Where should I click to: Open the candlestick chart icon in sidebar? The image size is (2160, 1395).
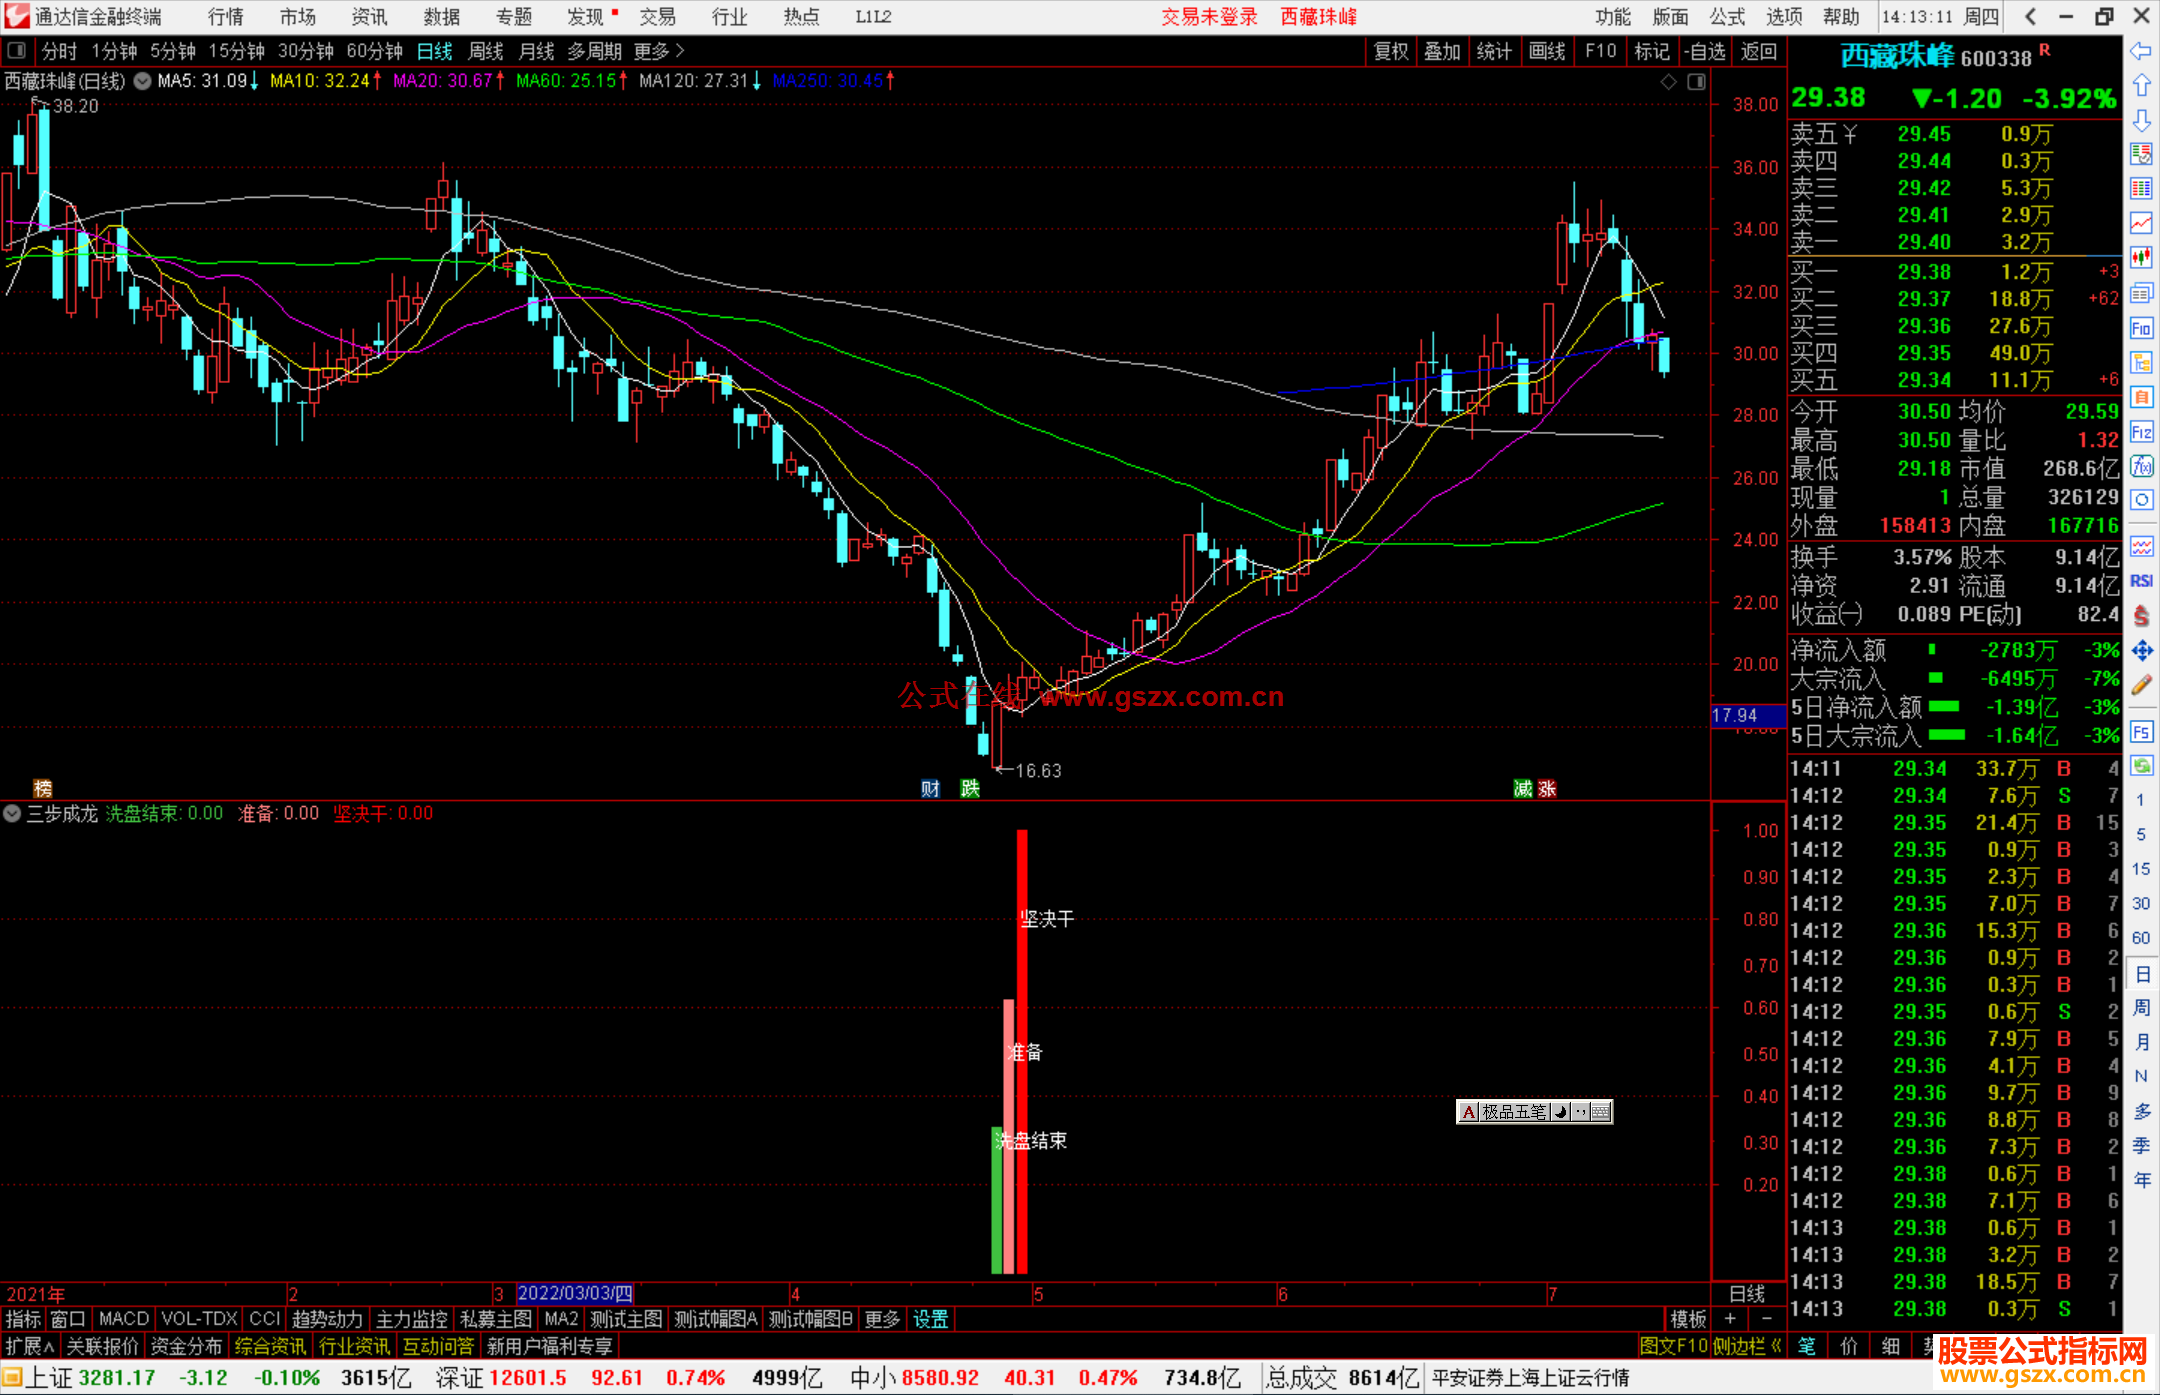tap(2141, 258)
